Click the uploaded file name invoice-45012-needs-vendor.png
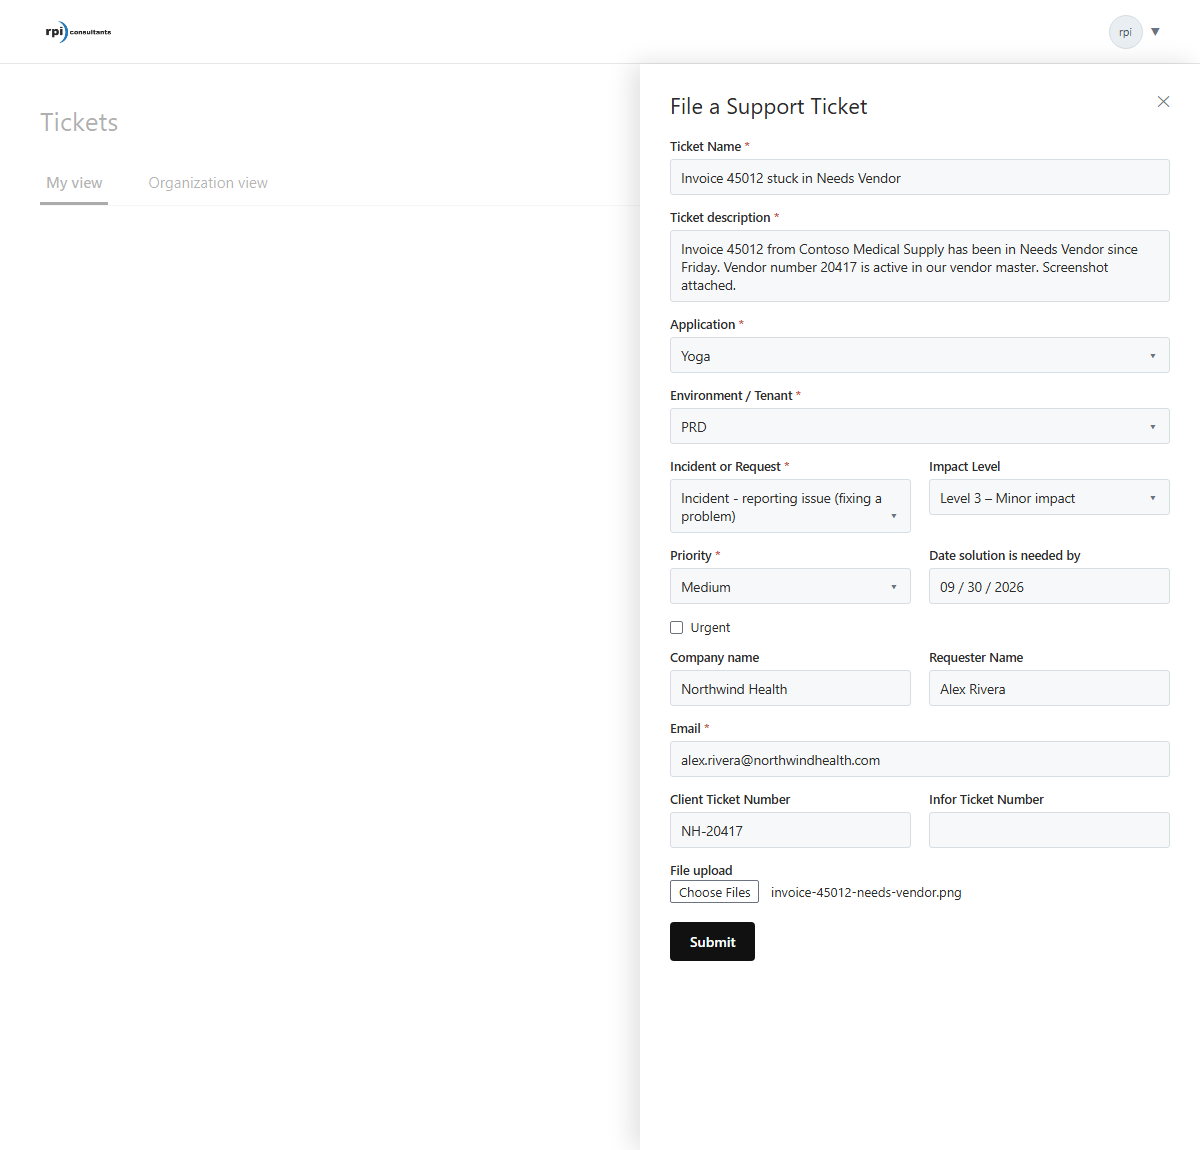 click(866, 893)
